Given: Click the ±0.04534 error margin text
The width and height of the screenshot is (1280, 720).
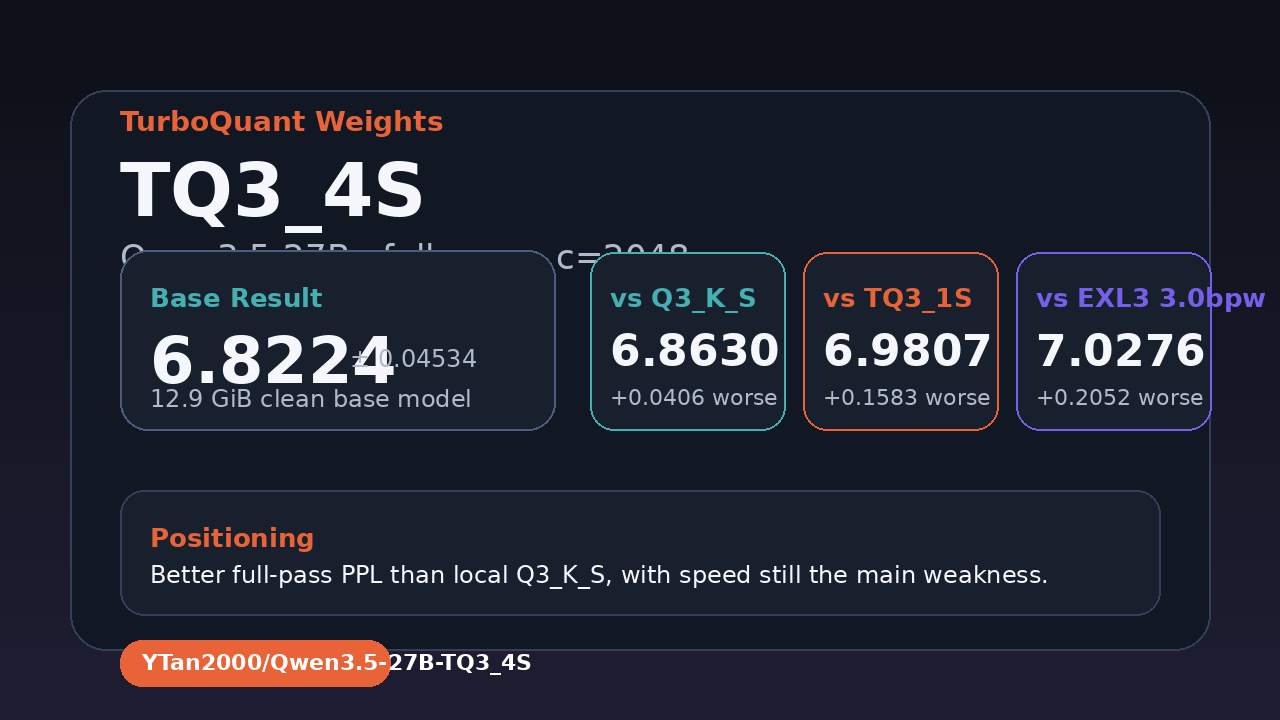Looking at the screenshot, I should [x=414, y=360].
